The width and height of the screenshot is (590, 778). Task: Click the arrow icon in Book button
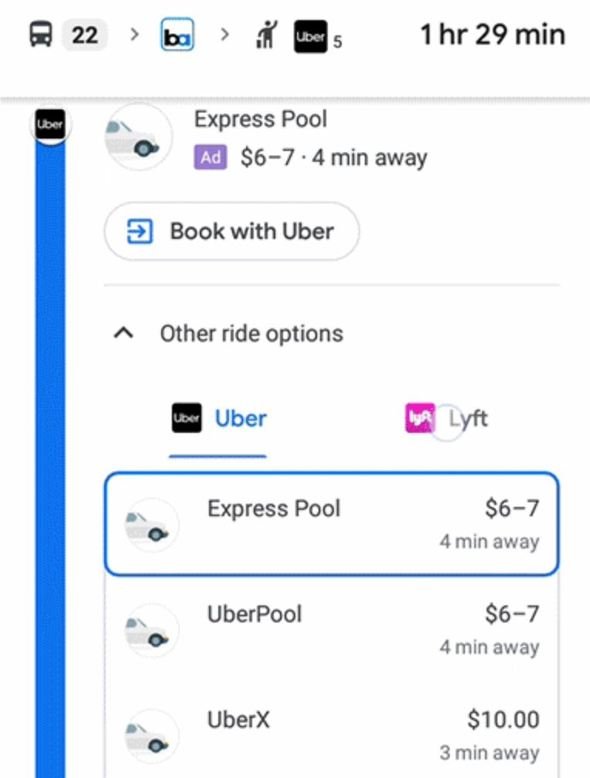[x=139, y=231]
